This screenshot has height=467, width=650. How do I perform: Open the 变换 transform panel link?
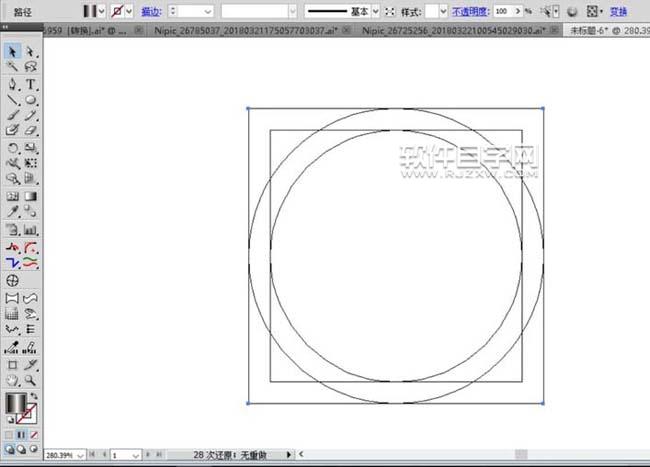click(x=618, y=12)
